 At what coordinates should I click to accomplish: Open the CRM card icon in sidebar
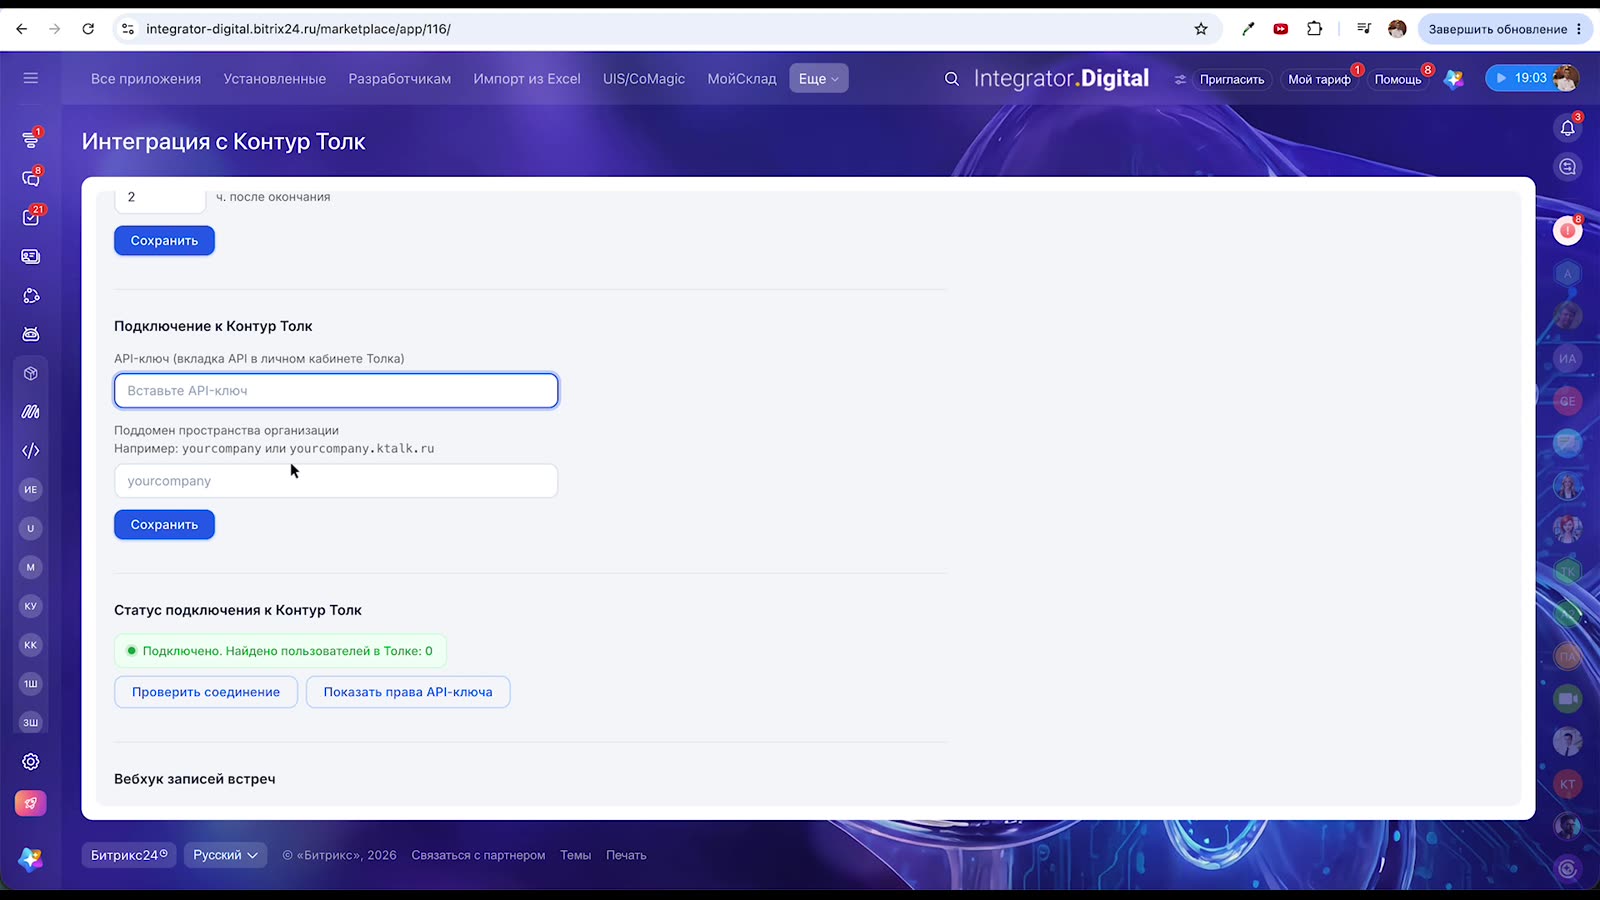tap(31, 256)
